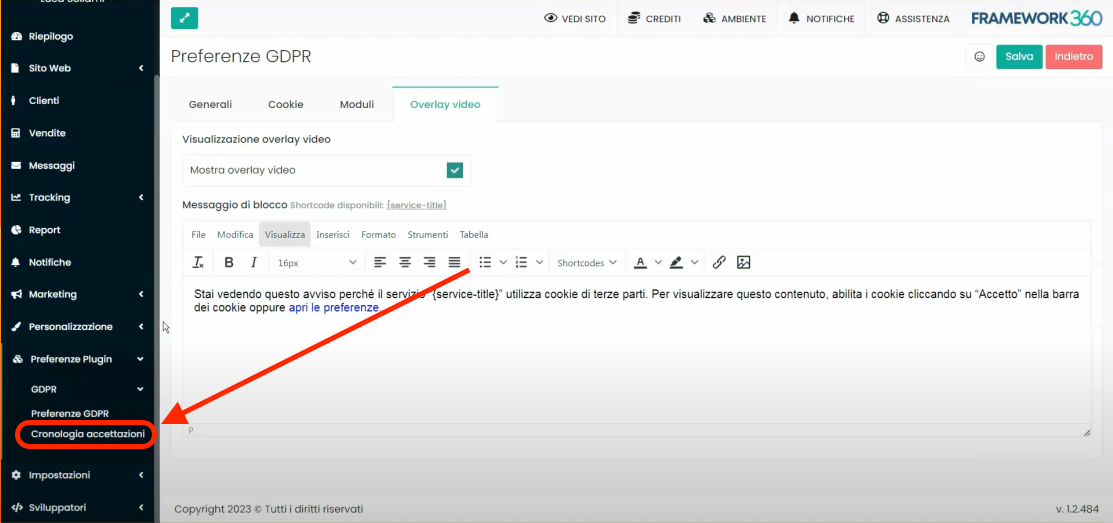Open the Inserisci editor menu

pos(333,235)
